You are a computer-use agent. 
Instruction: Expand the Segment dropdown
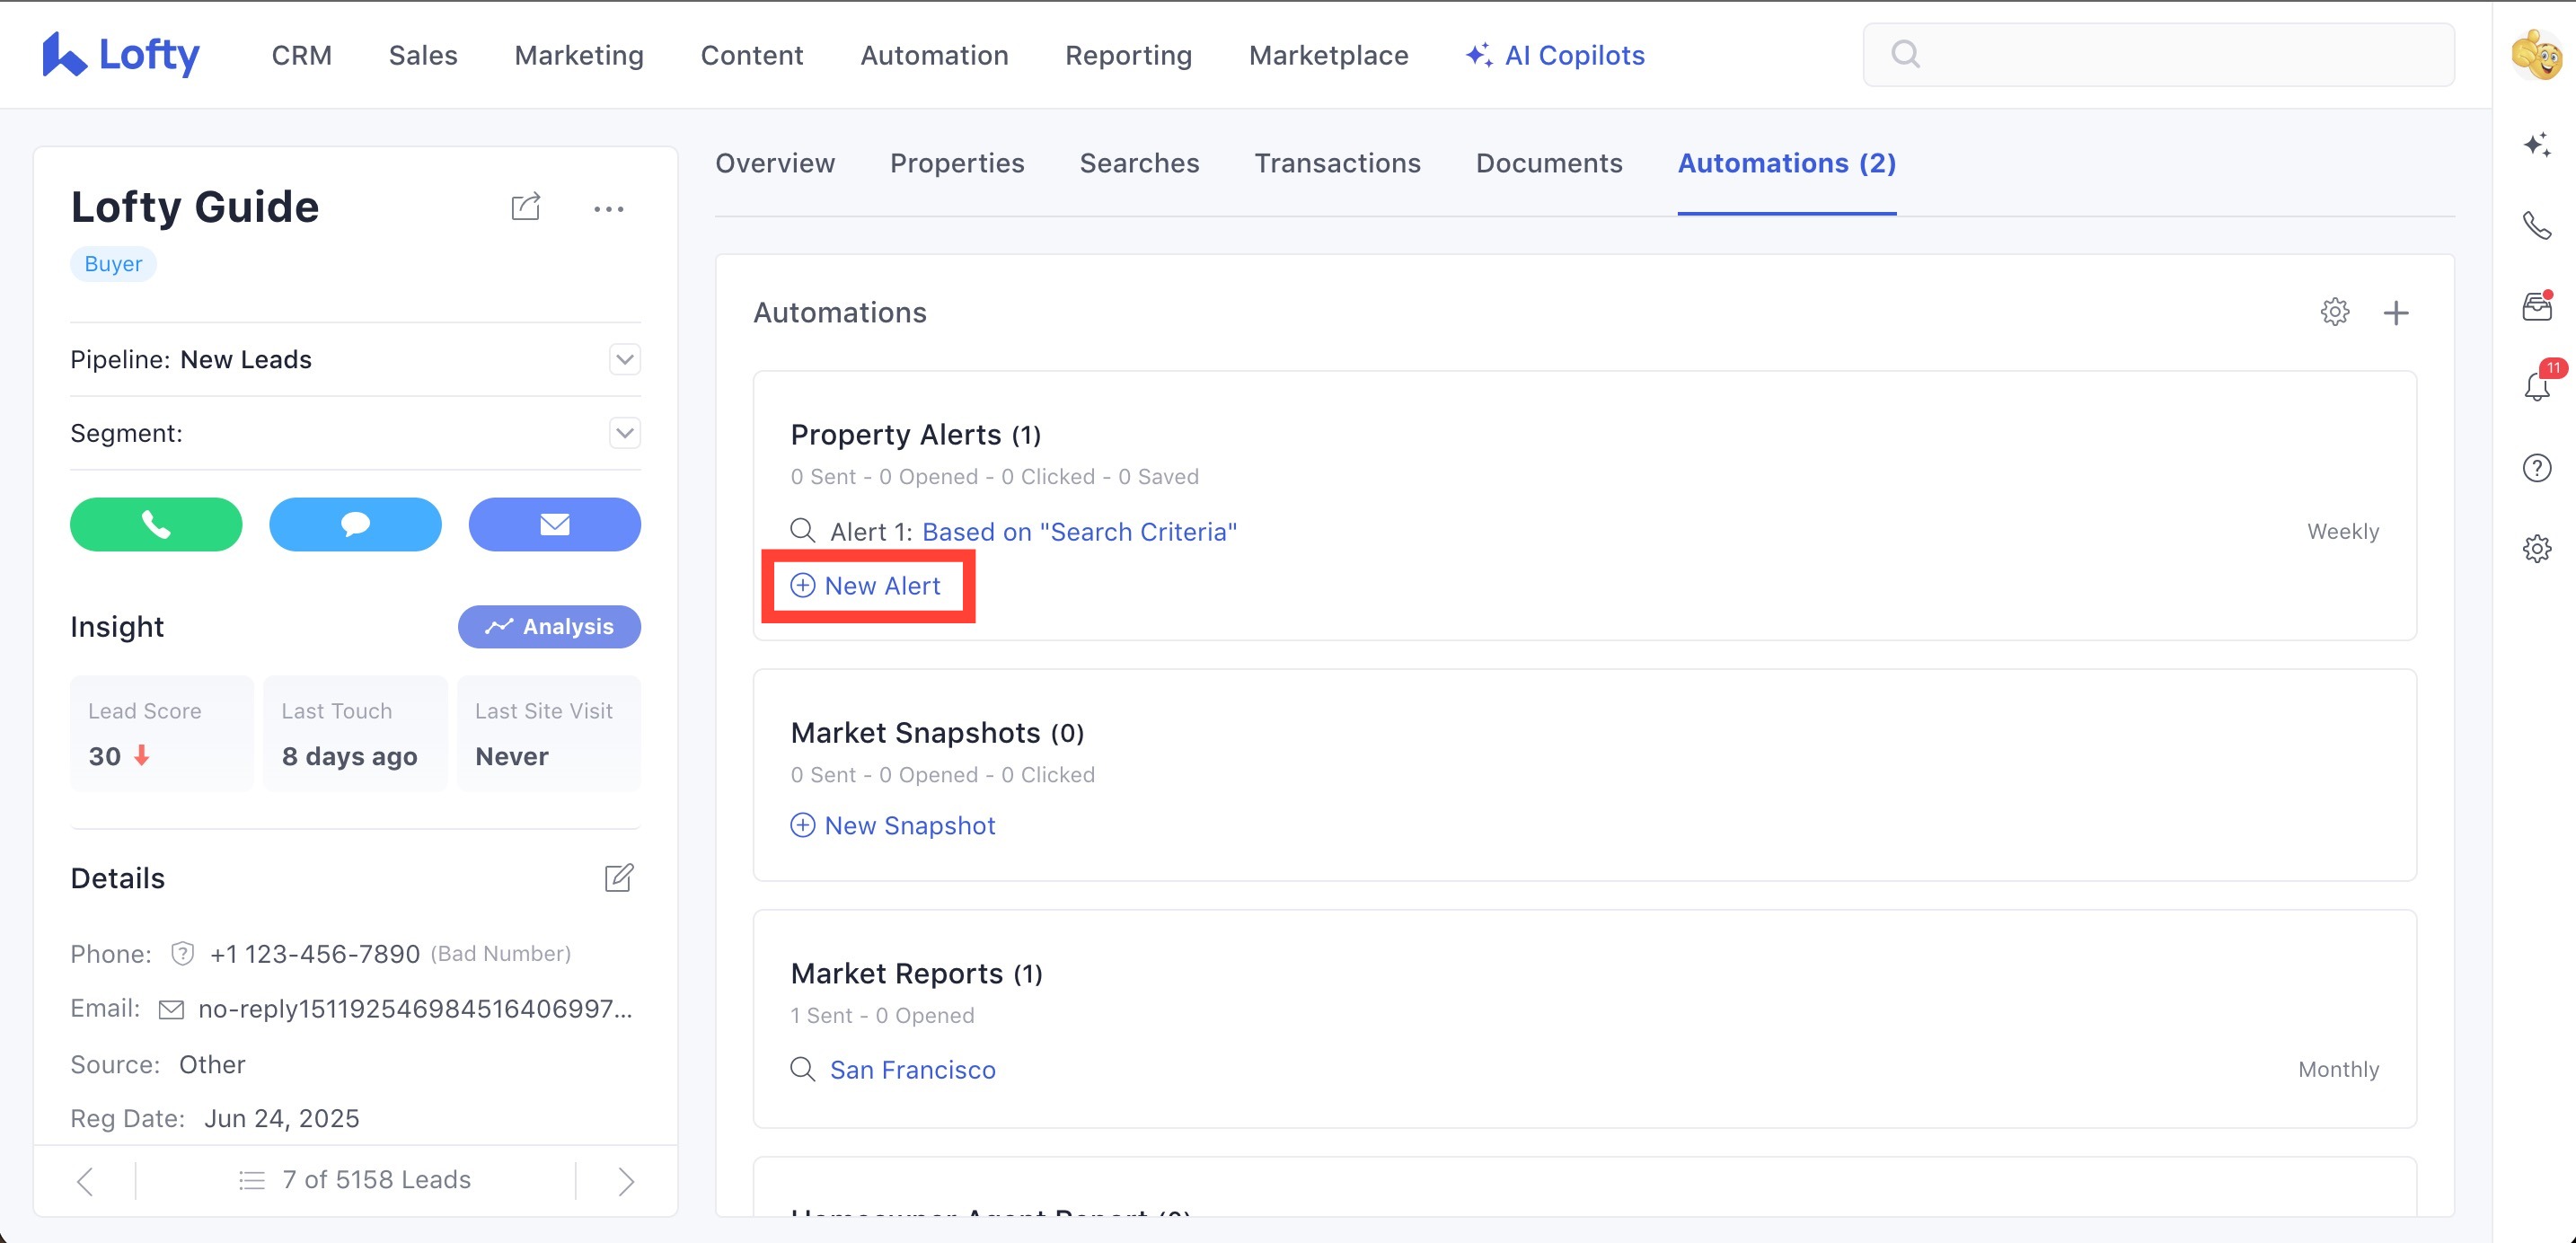625,433
